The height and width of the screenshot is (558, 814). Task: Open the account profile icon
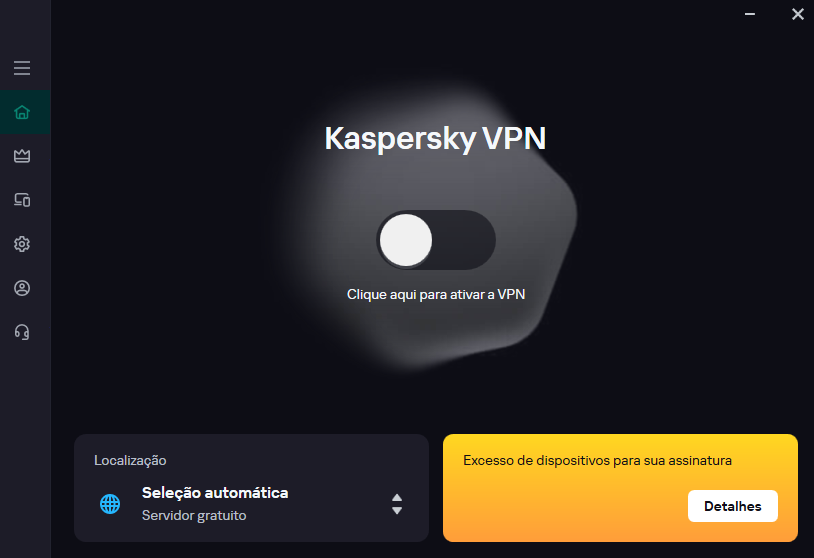pos(22,288)
